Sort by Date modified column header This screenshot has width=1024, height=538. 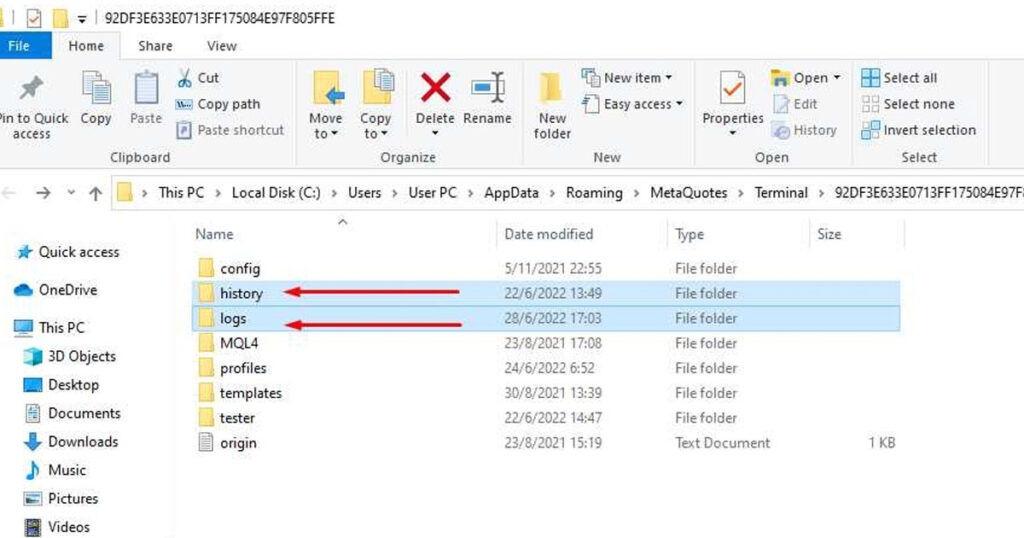(549, 234)
